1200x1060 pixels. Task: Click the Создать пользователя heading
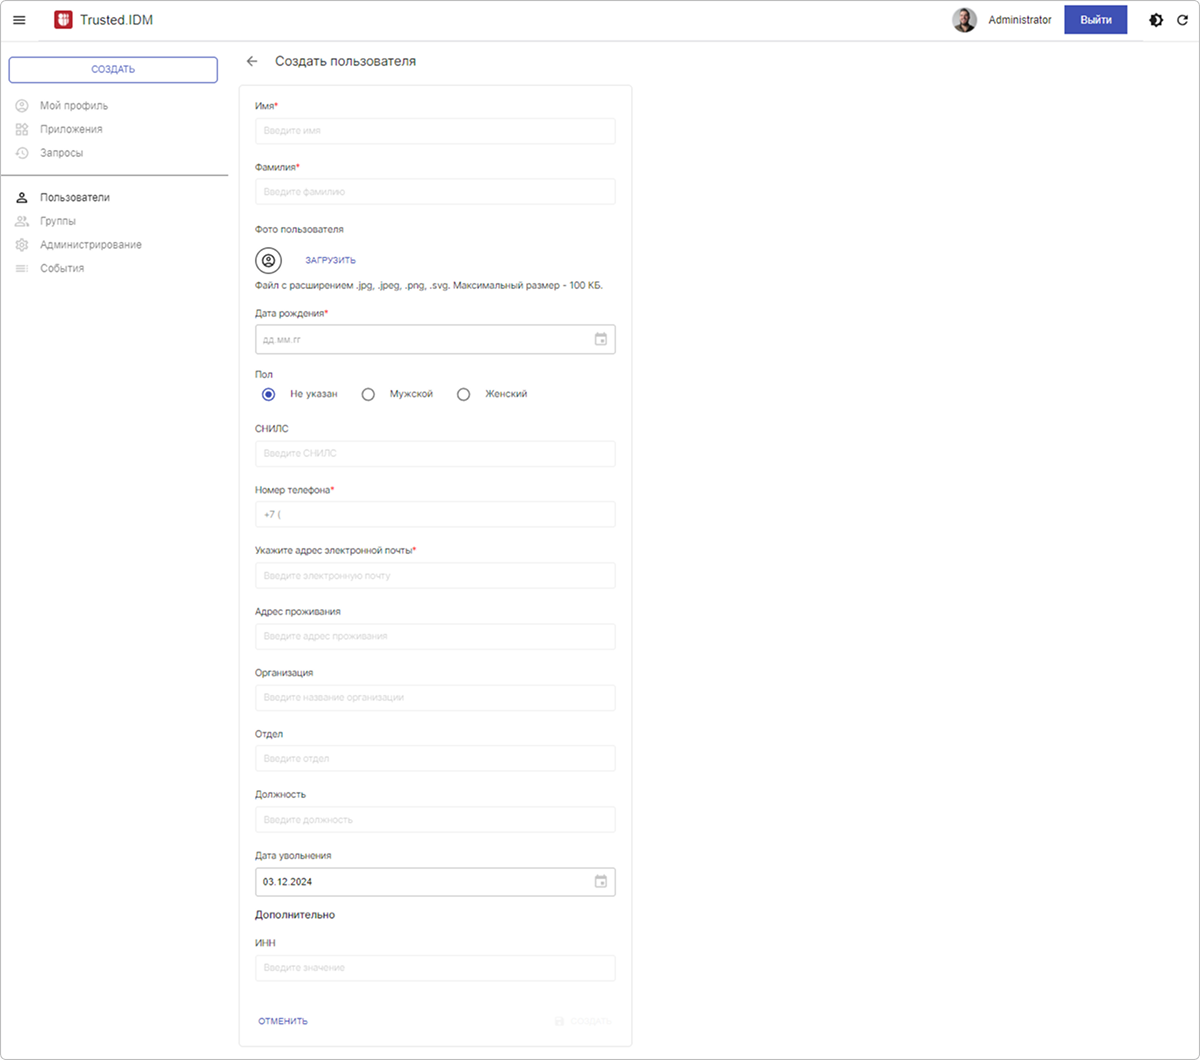pos(346,61)
